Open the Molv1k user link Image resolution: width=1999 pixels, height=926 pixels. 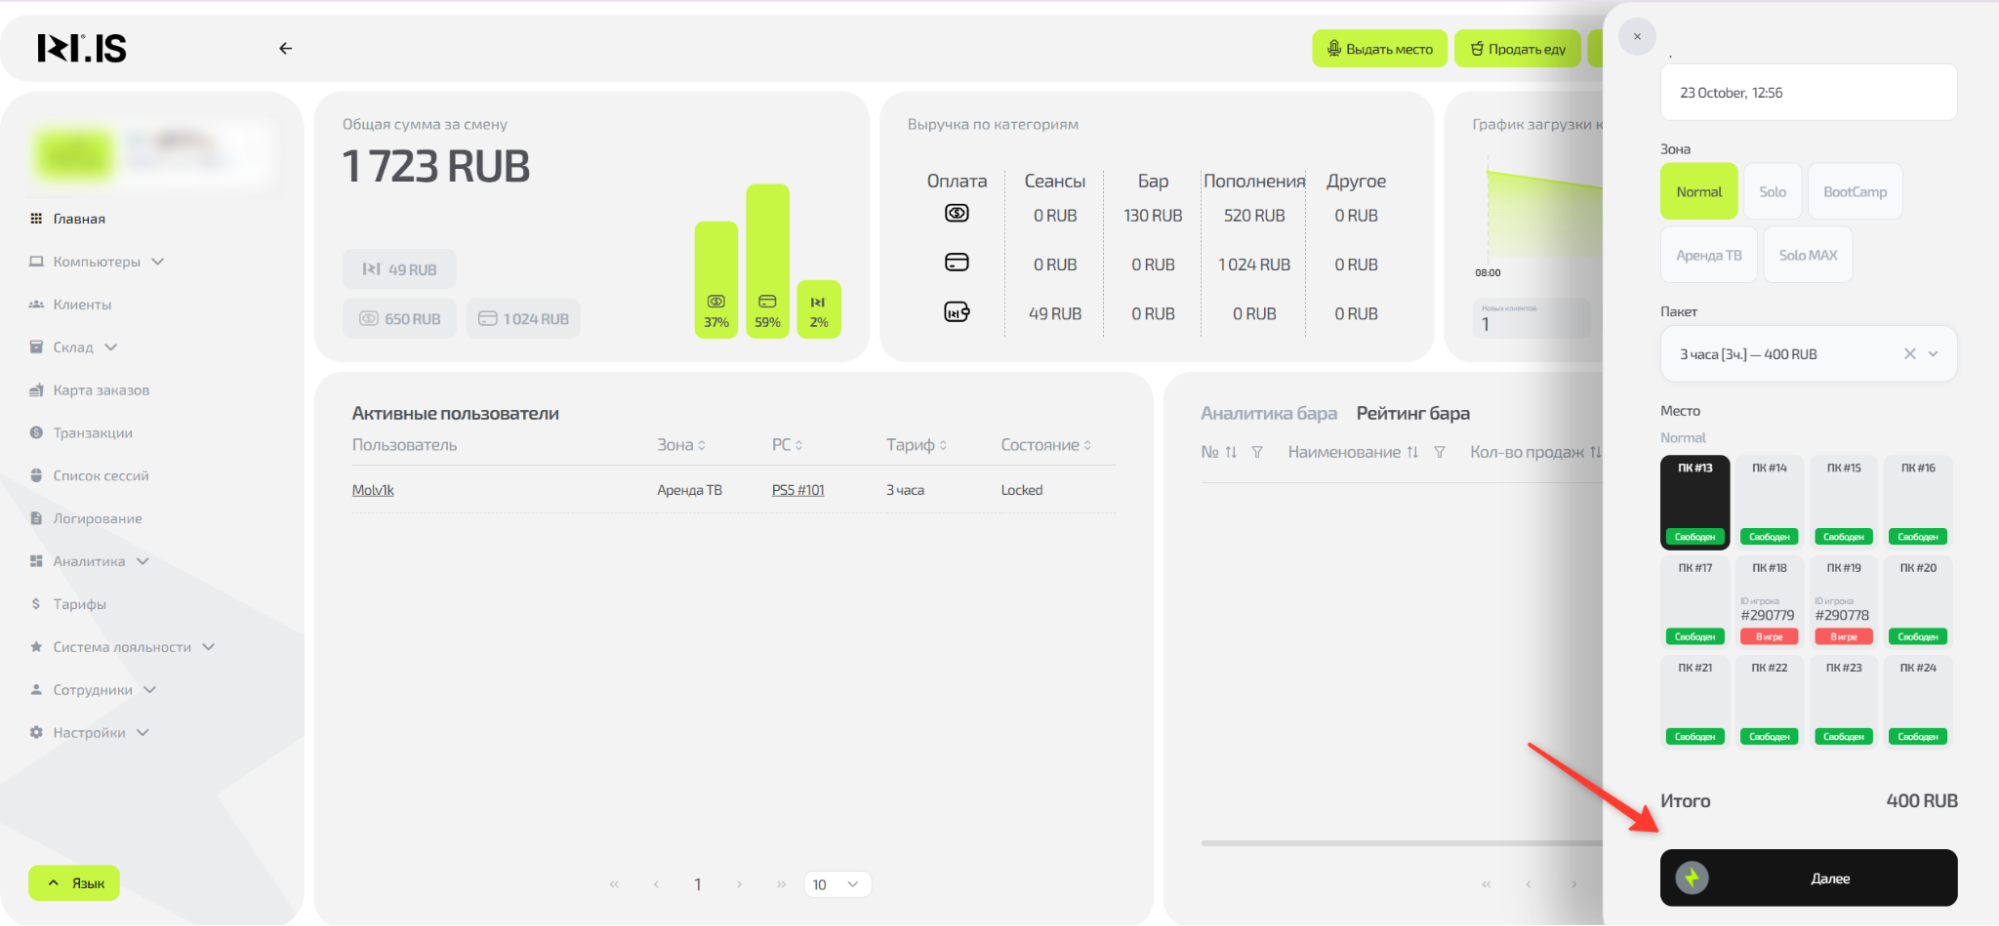tap(373, 490)
